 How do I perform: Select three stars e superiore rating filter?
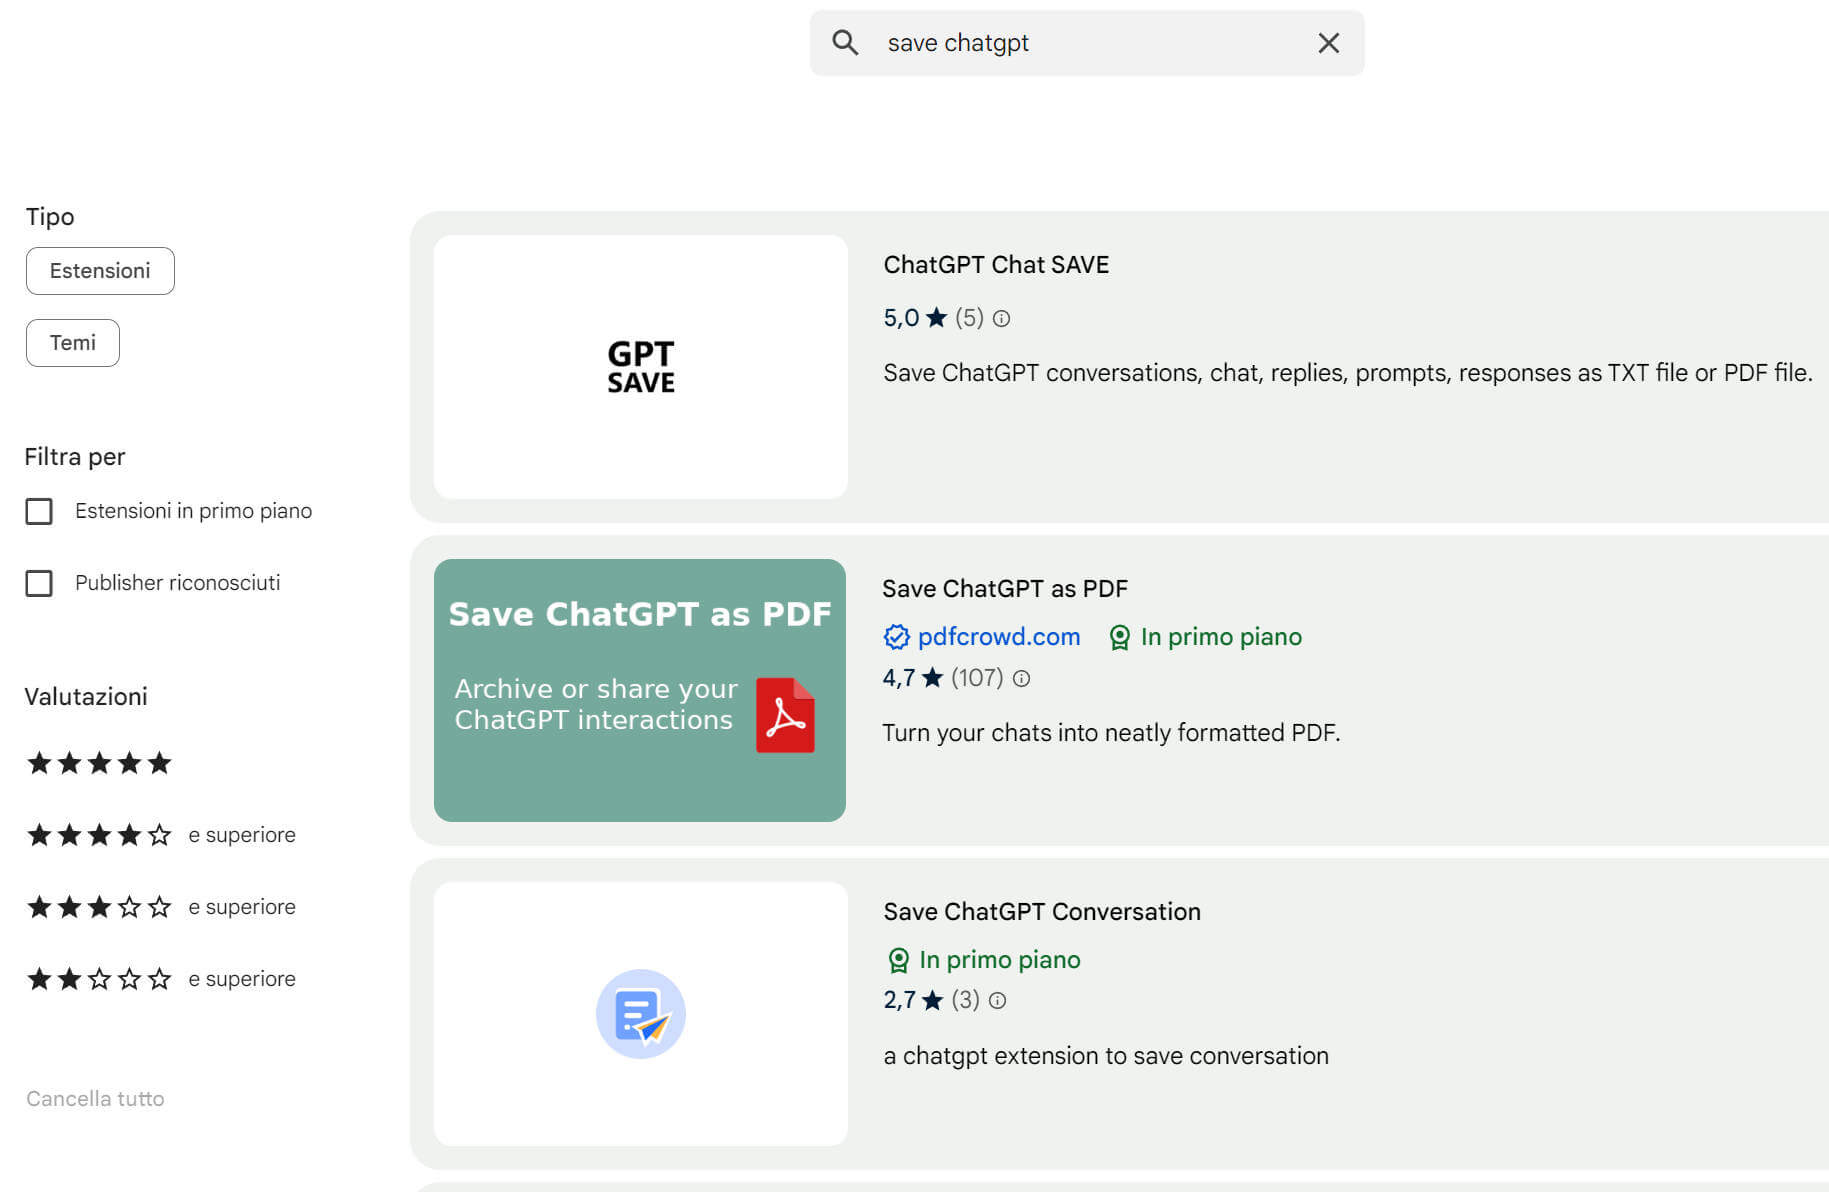(99, 908)
